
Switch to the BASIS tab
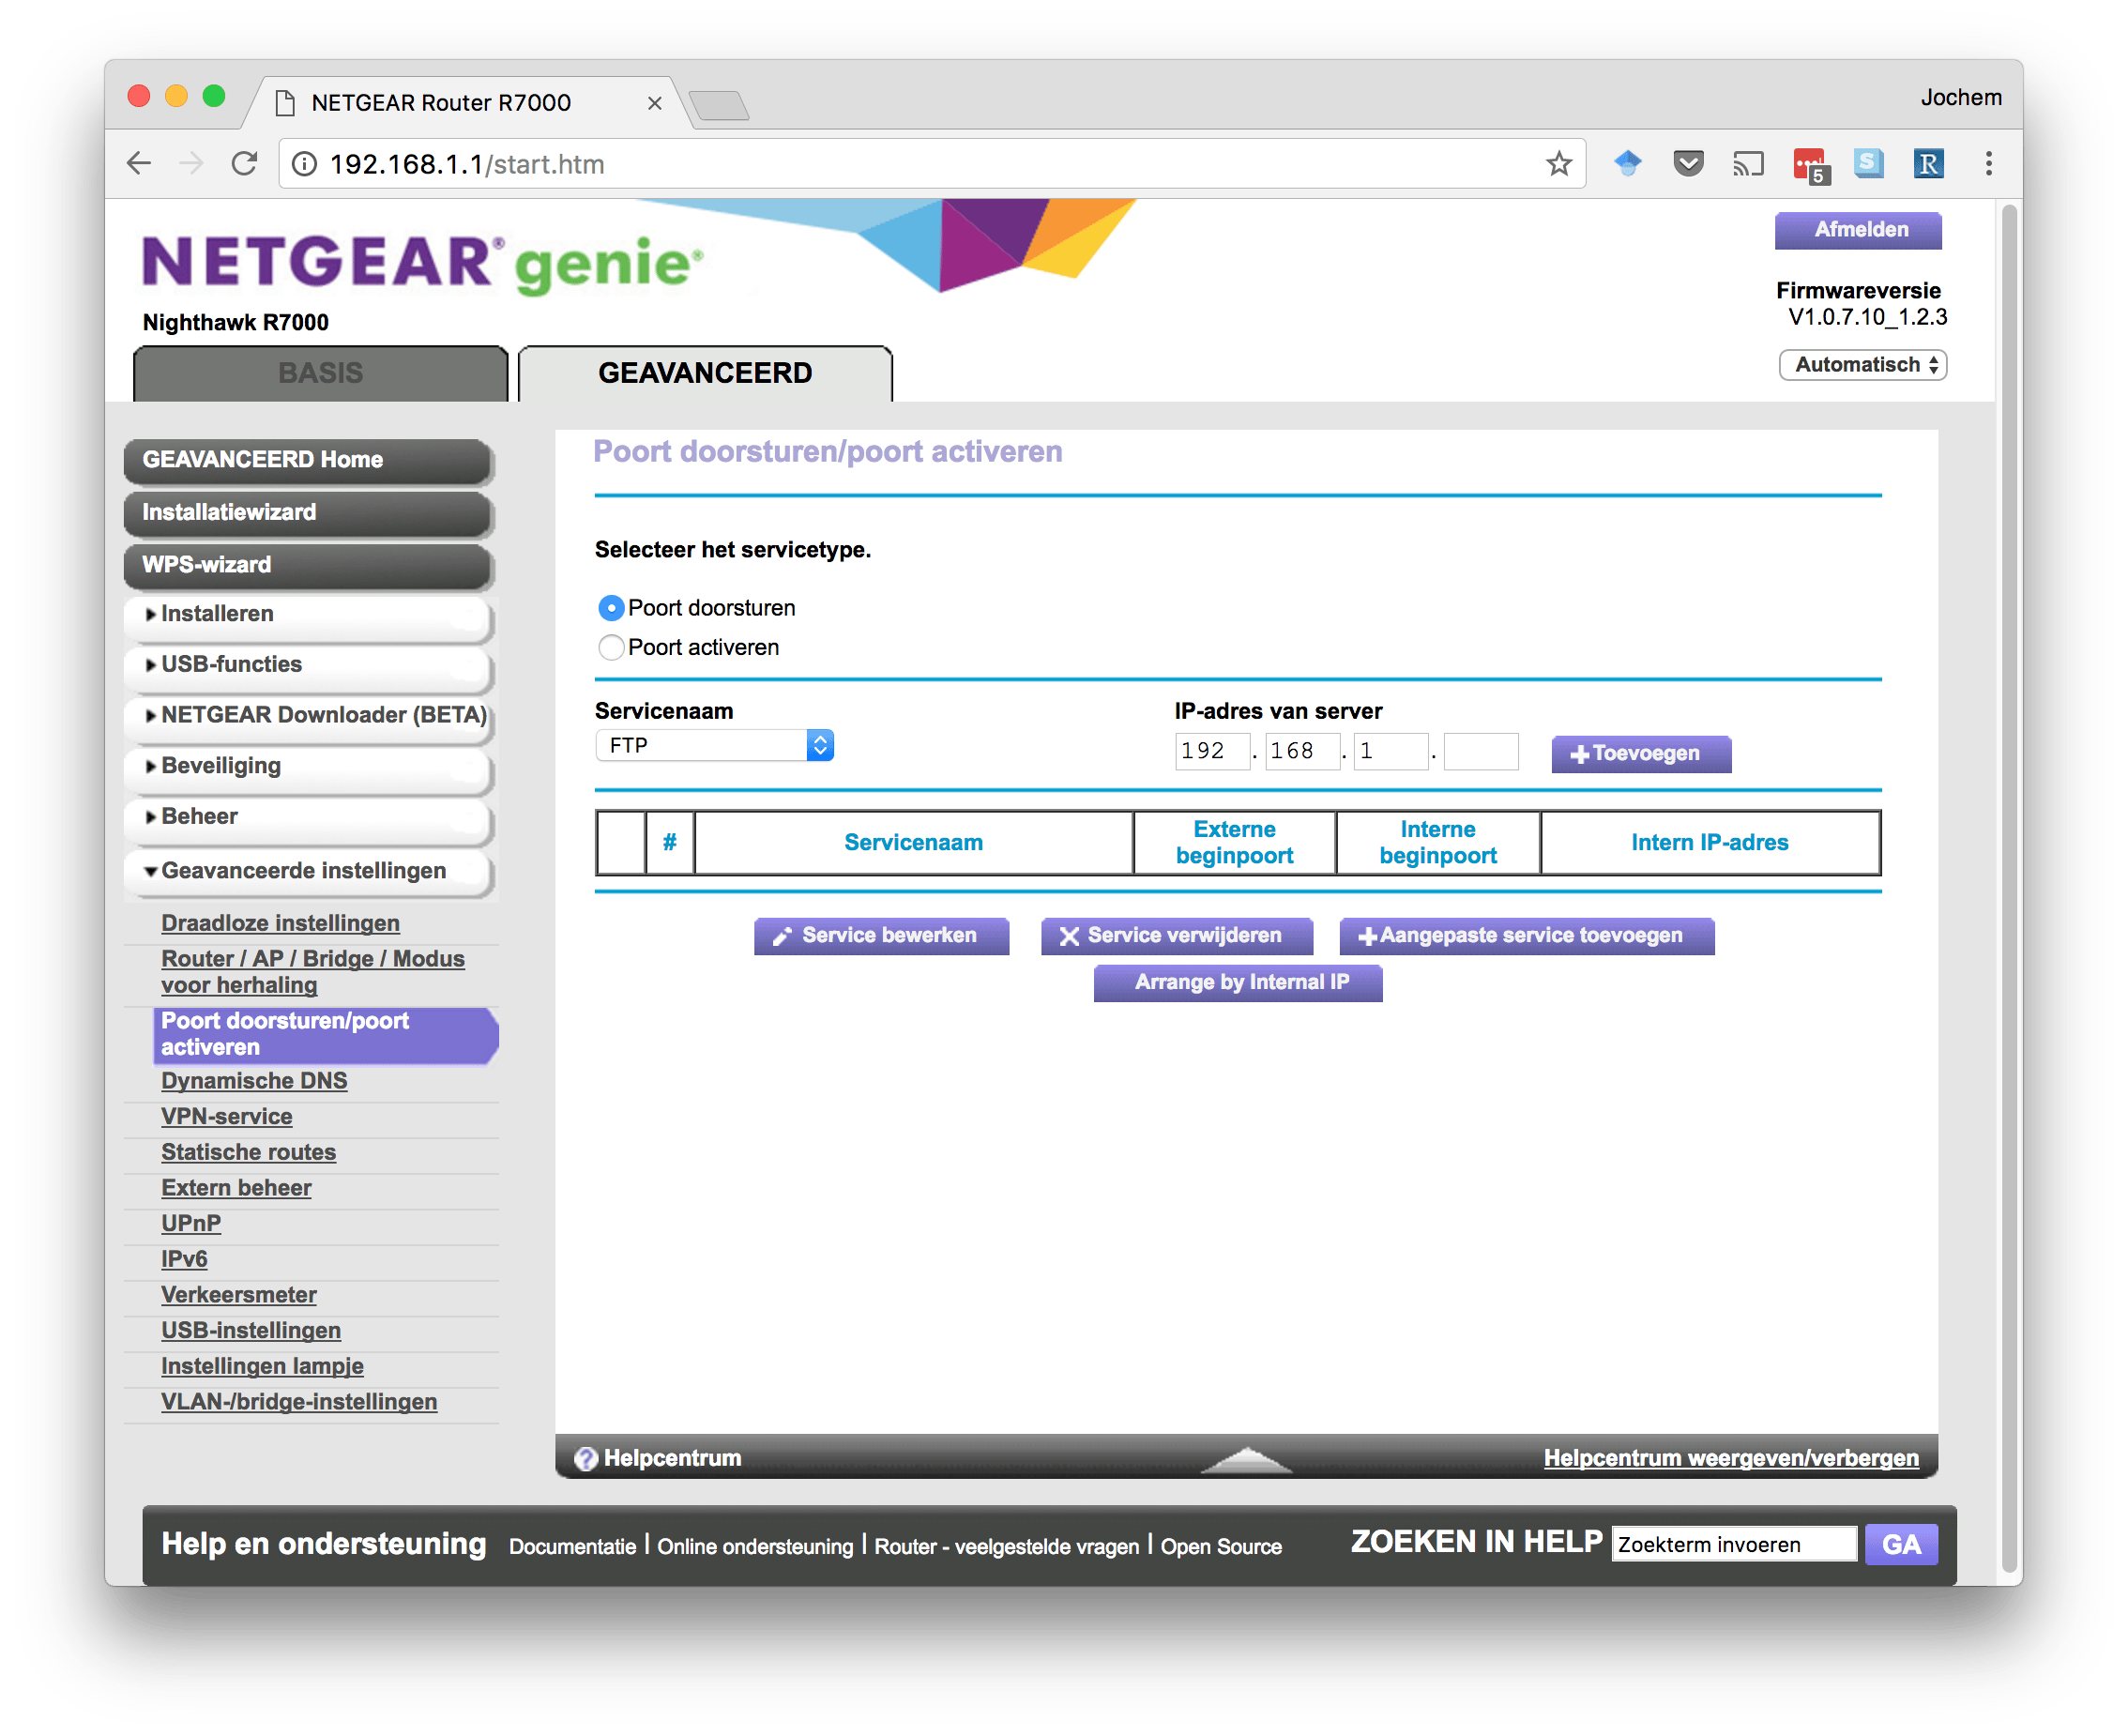pos(320,374)
